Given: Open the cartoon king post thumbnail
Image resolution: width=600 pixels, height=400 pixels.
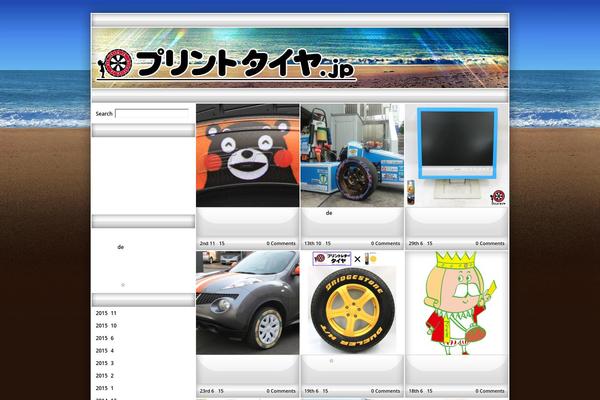Looking at the screenshot, I should [x=457, y=303].
